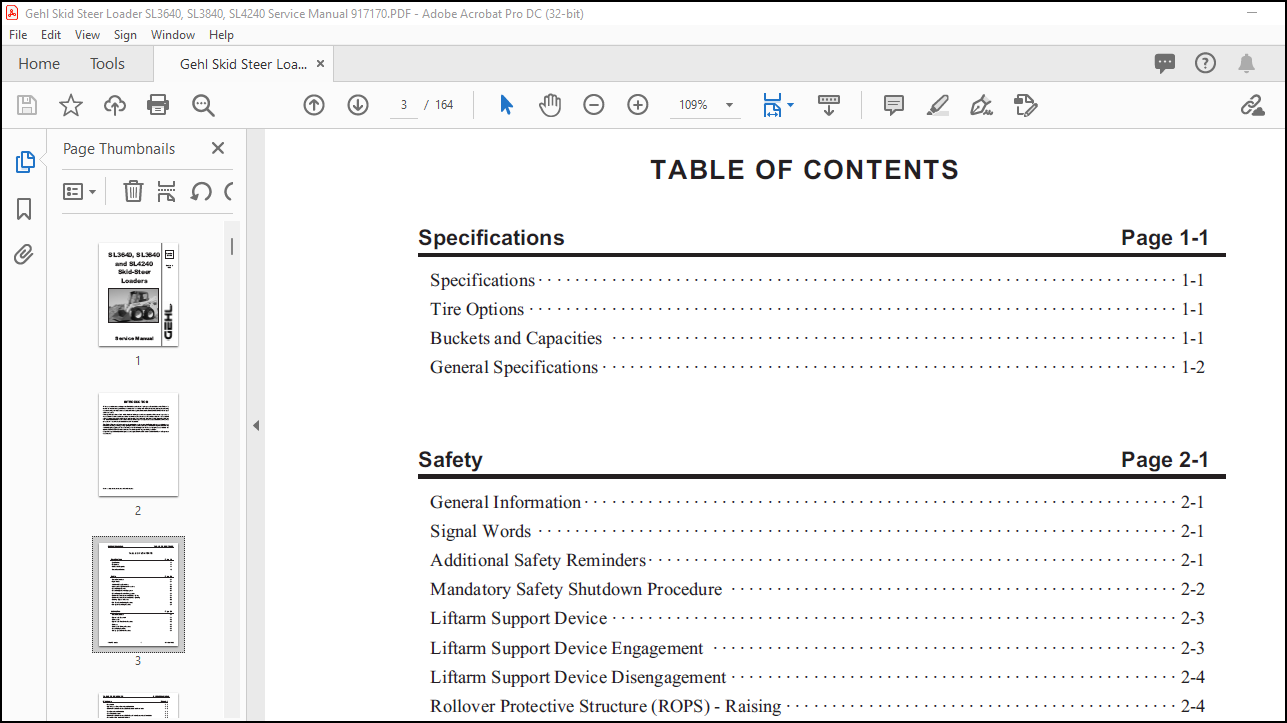
Task: Open the Attachments paperclip panel icon
Action: click(25, 254)
